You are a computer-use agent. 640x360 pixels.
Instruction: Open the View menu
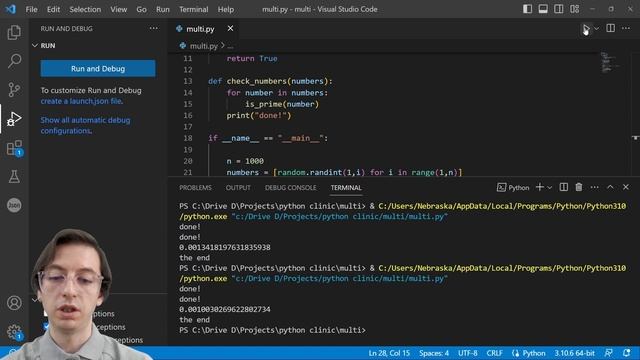point(118,9)
